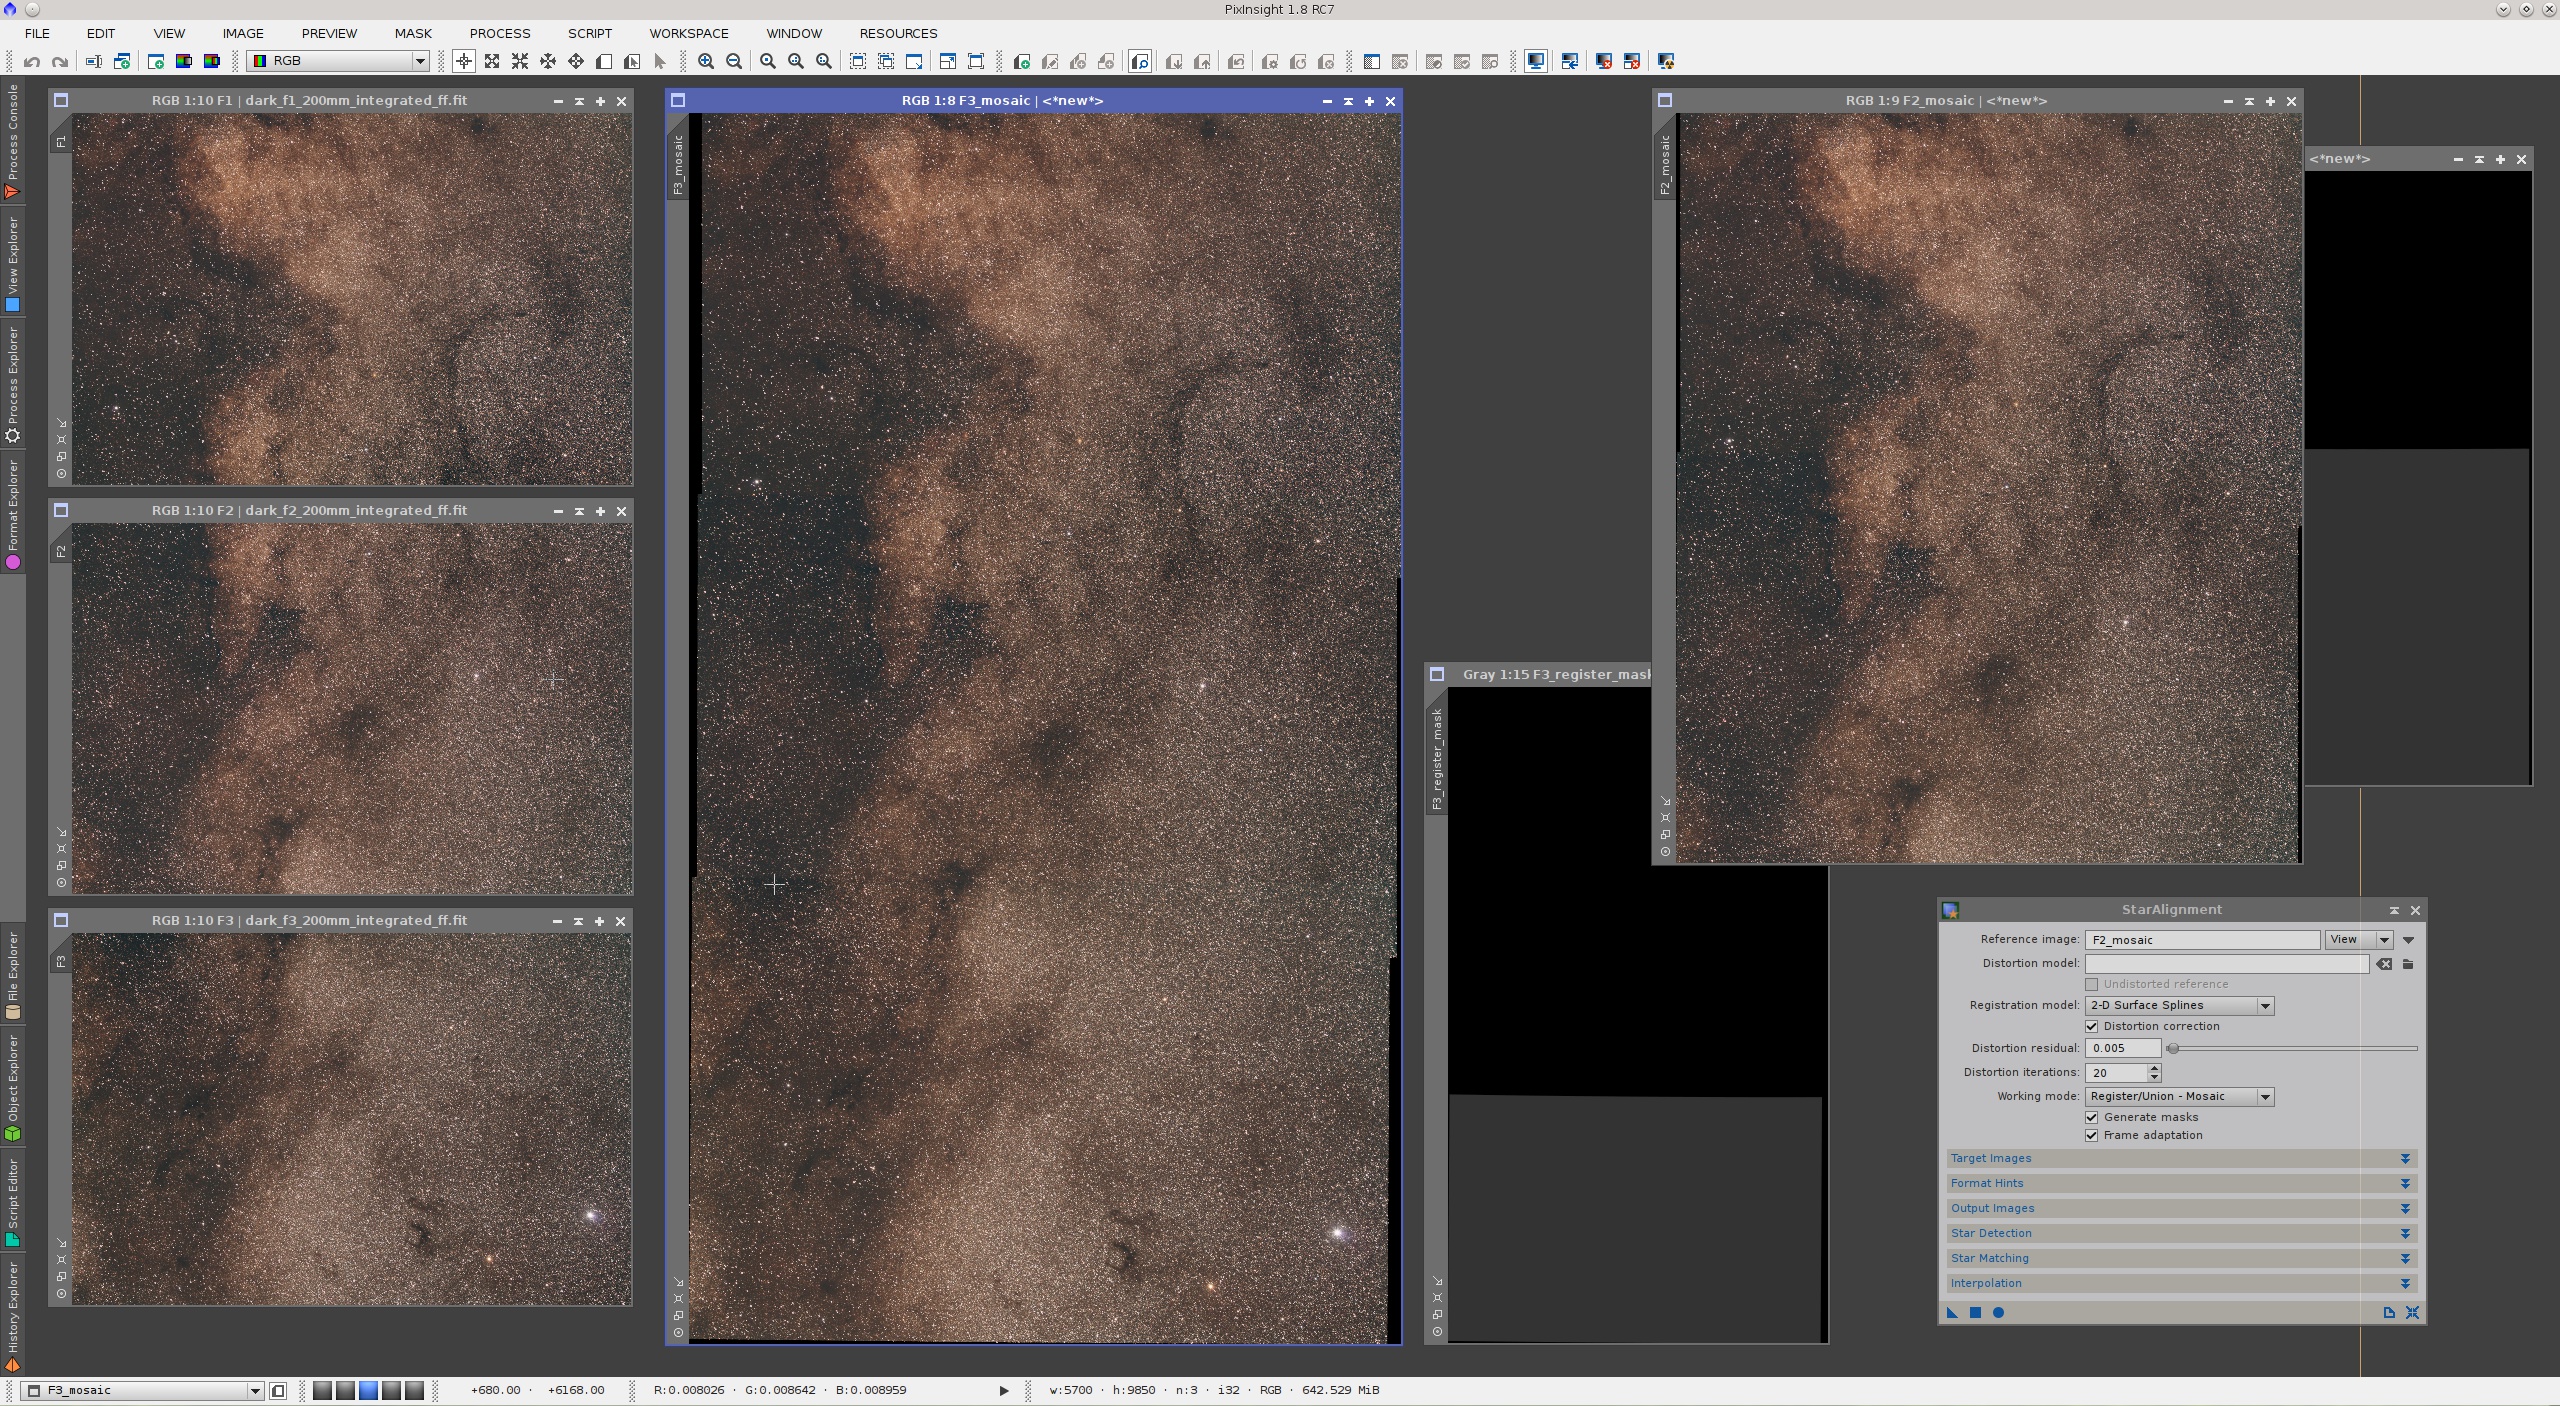
Task: Click the Reference image input field
Action: (2202, 939)
